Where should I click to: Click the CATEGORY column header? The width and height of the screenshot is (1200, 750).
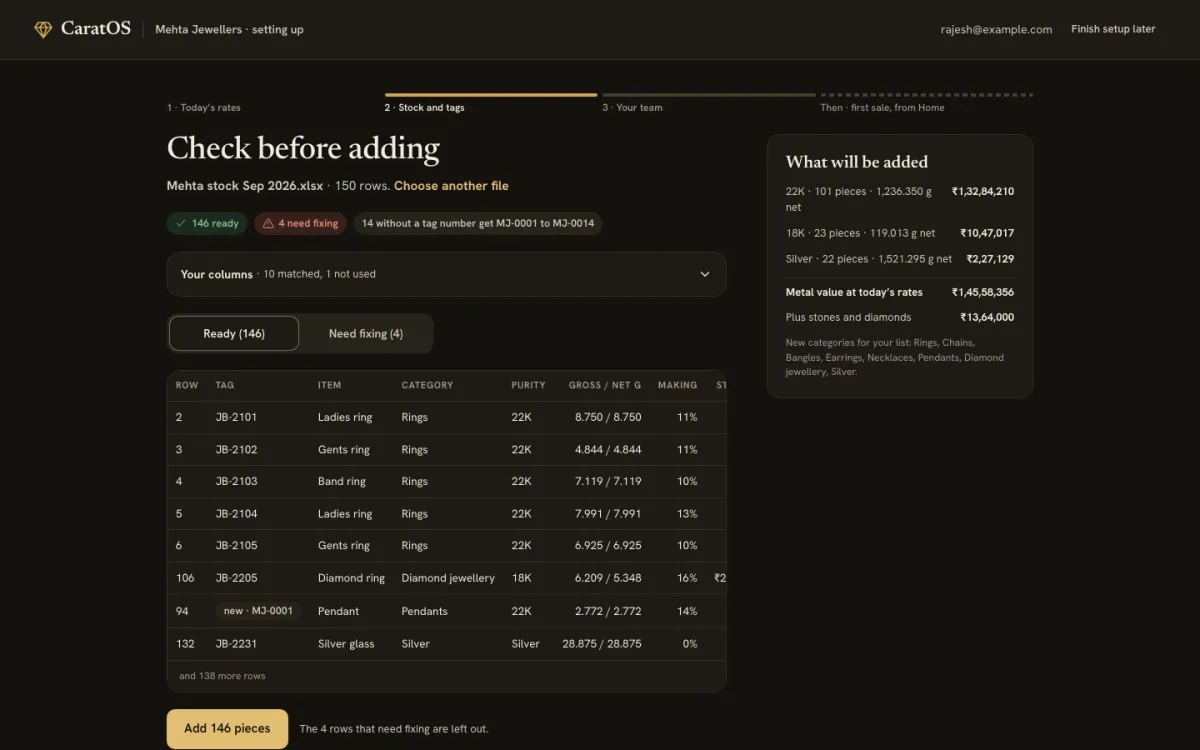pyautogui.click(x=427, y=385)
